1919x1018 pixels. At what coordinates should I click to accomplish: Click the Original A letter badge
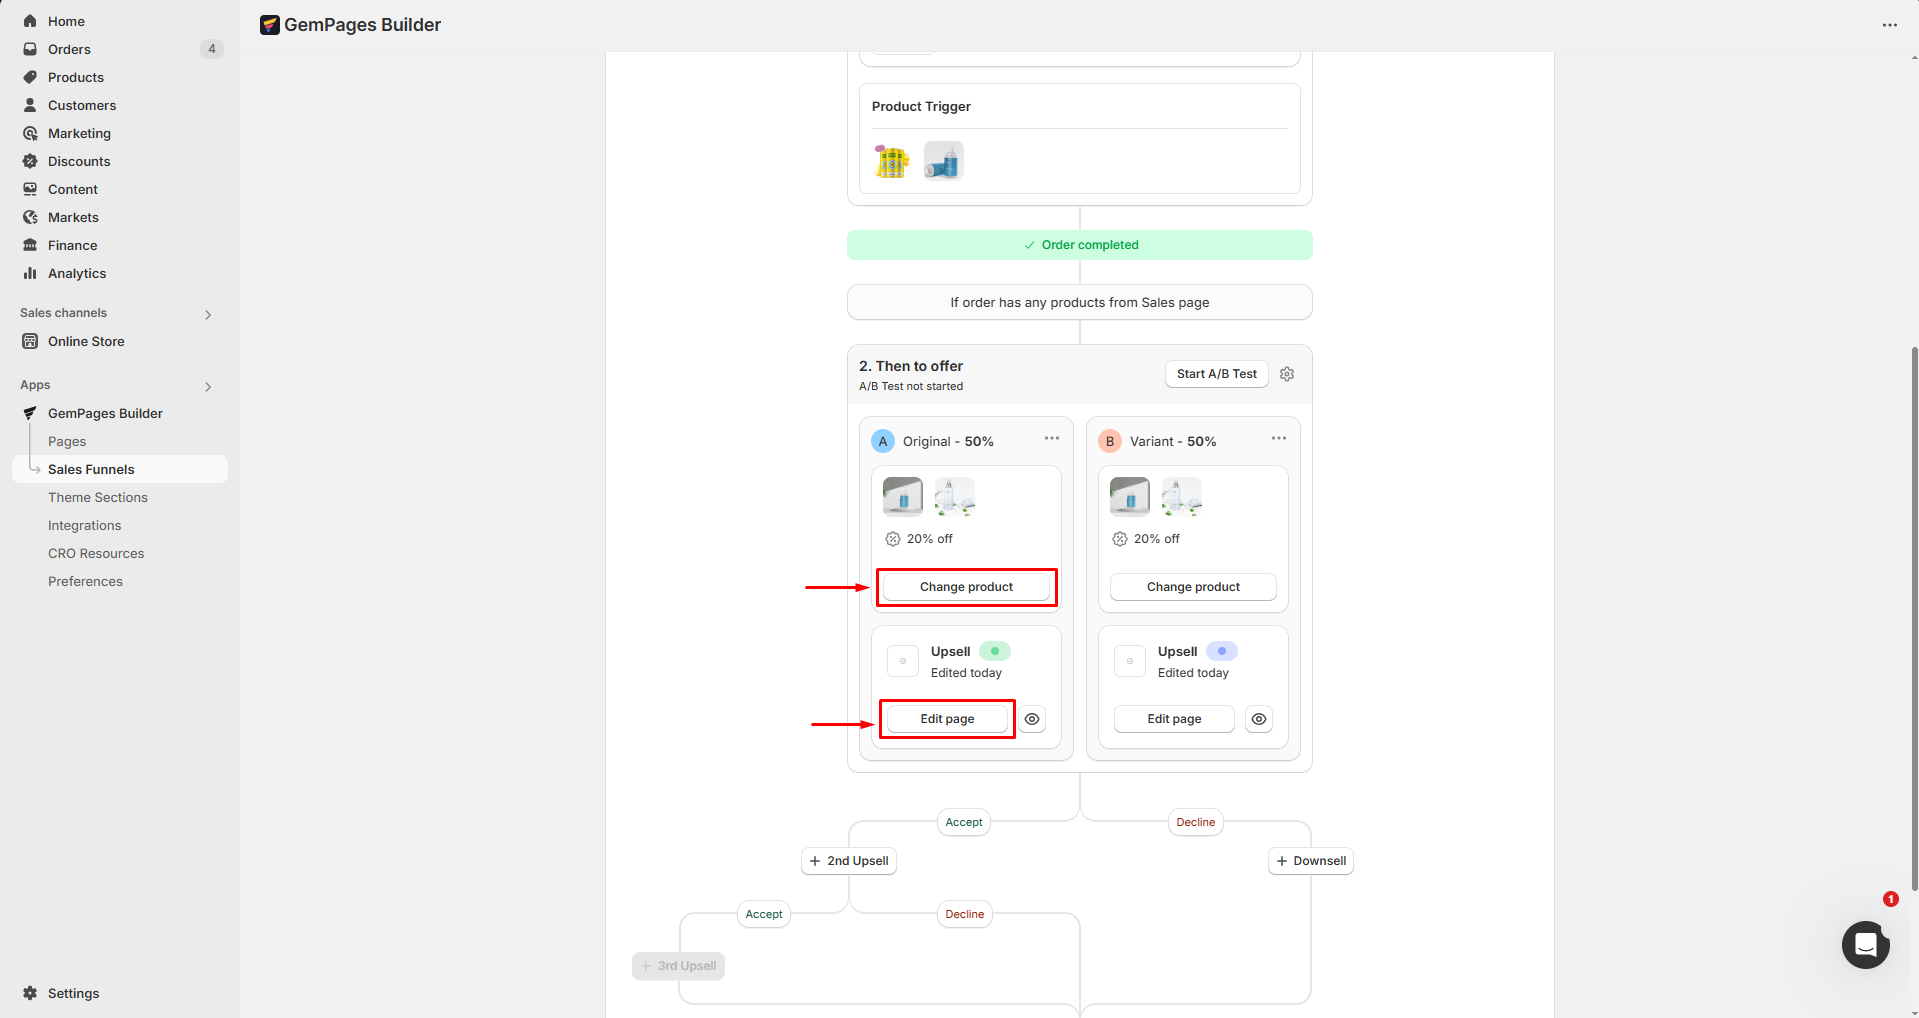(x=883, y=441)
